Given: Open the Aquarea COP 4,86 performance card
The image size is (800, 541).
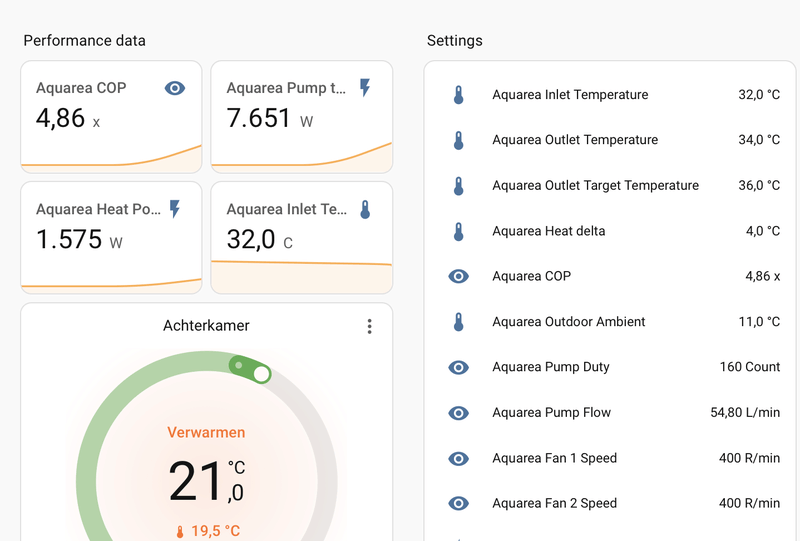Looking at the screenshot, I should pos(111,117).
